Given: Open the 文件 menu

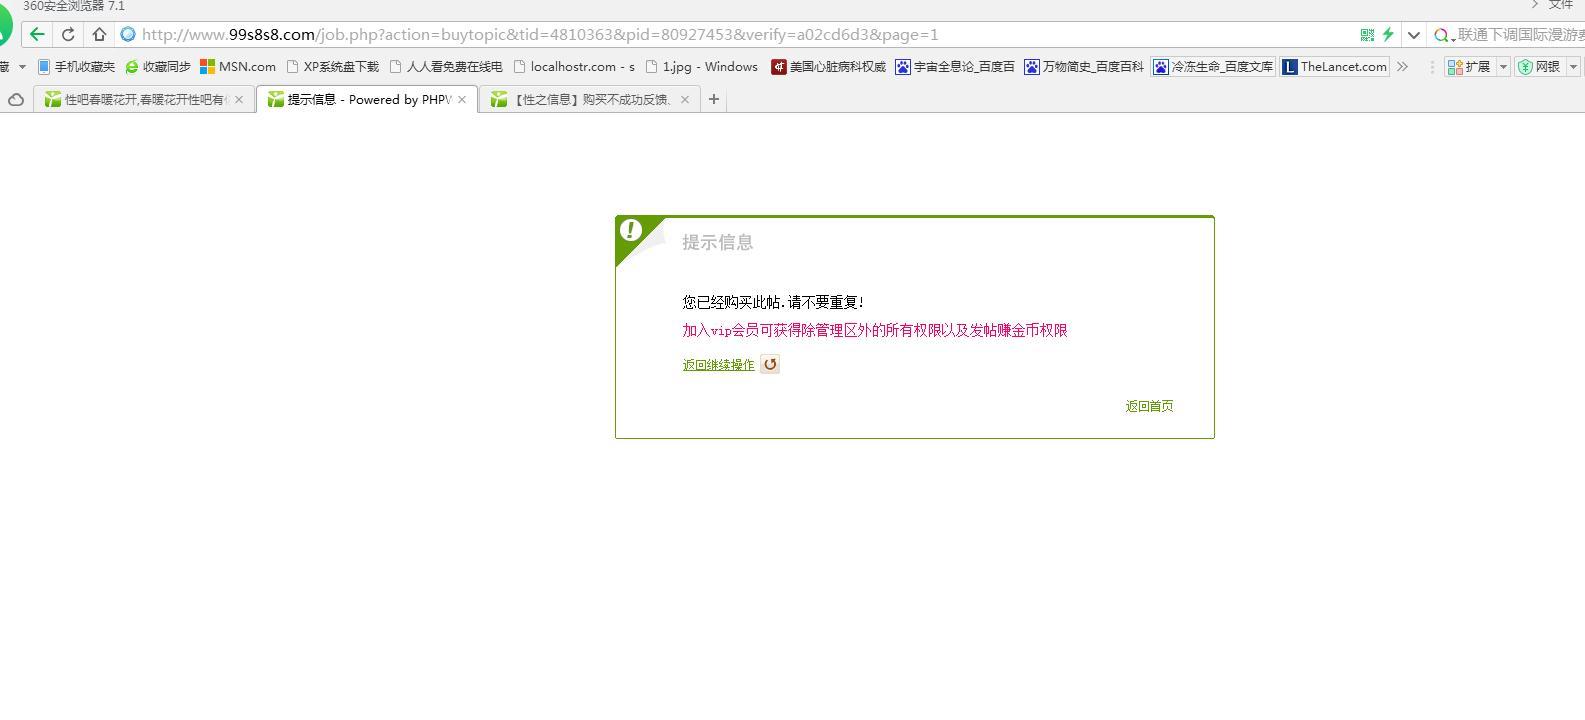Looking at the screenshot, I should (x=1560, y=5).
